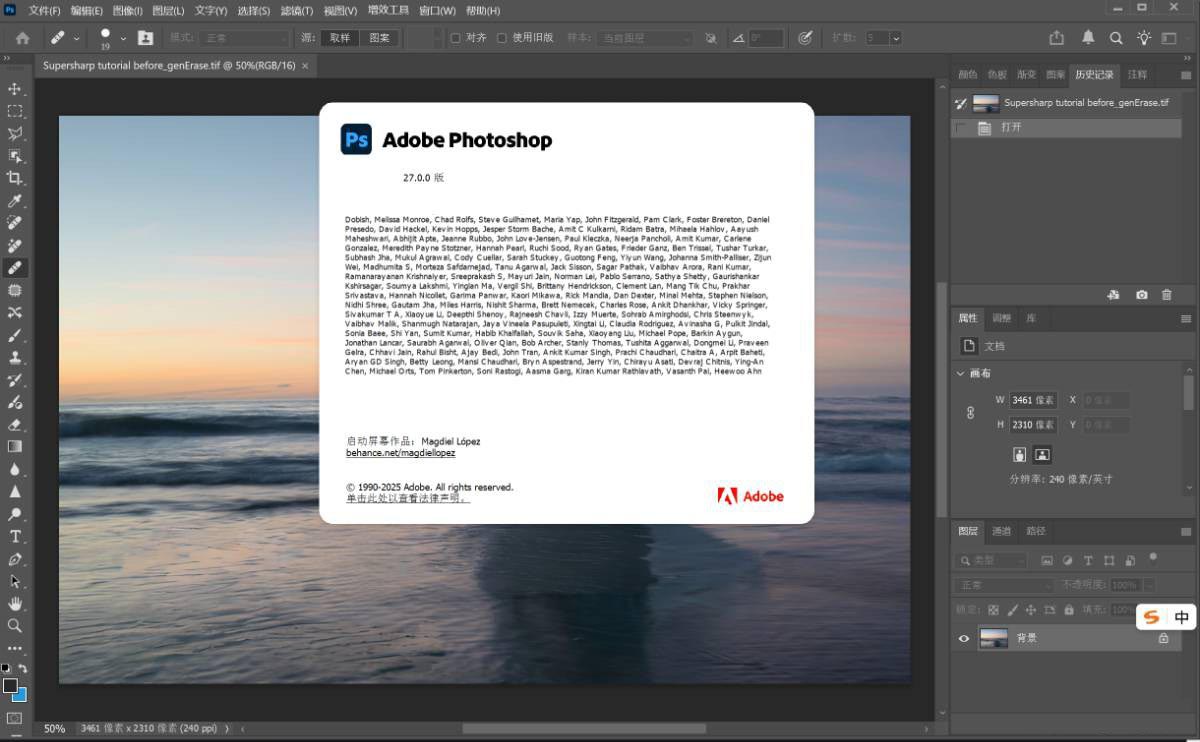This screenshot has height=742, width=1200.
Task: Select the Eraser tool
Action: (15, 424)
